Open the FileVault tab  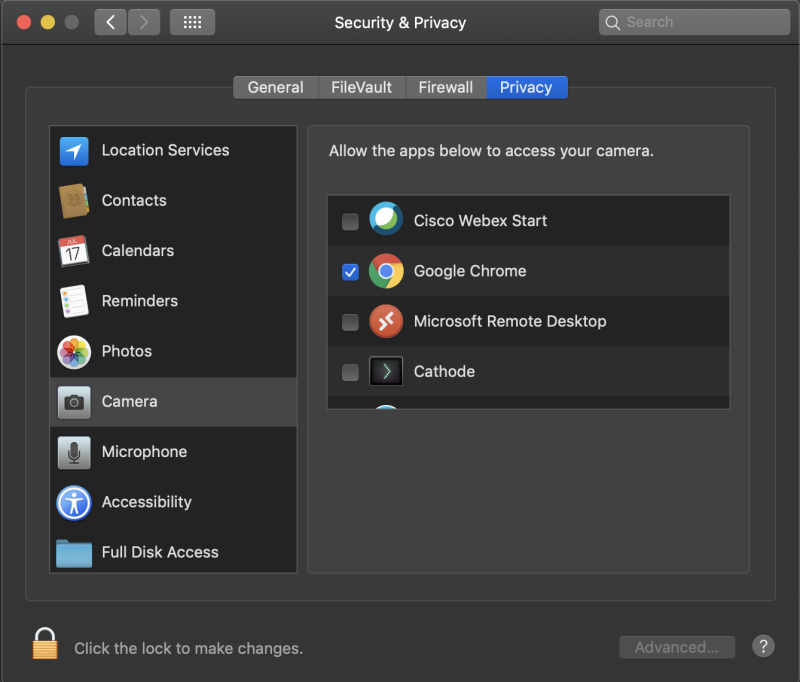[361, 87]
